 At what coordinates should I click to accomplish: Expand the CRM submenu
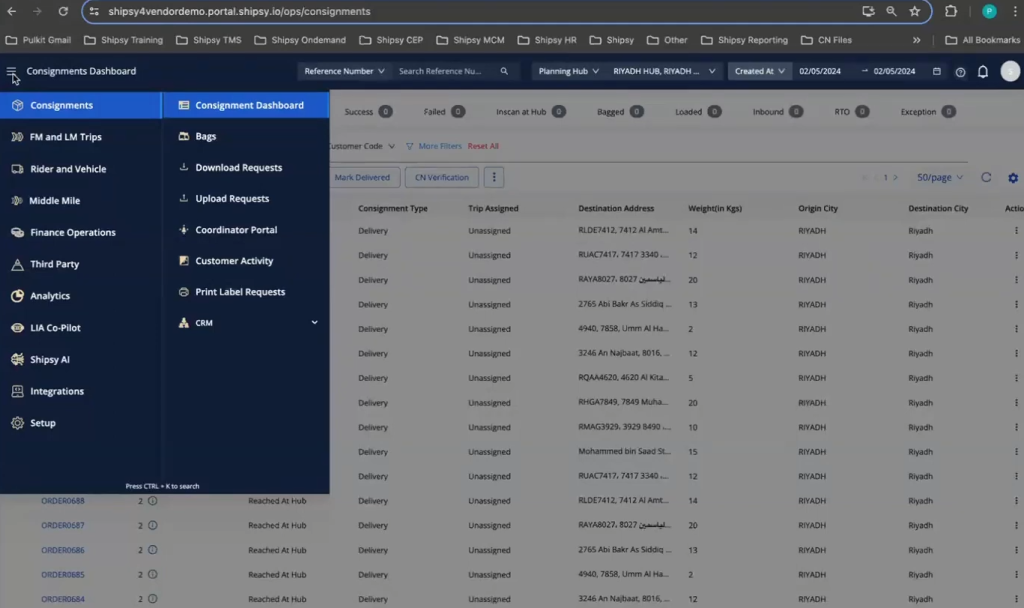click(x=314, y=323)
